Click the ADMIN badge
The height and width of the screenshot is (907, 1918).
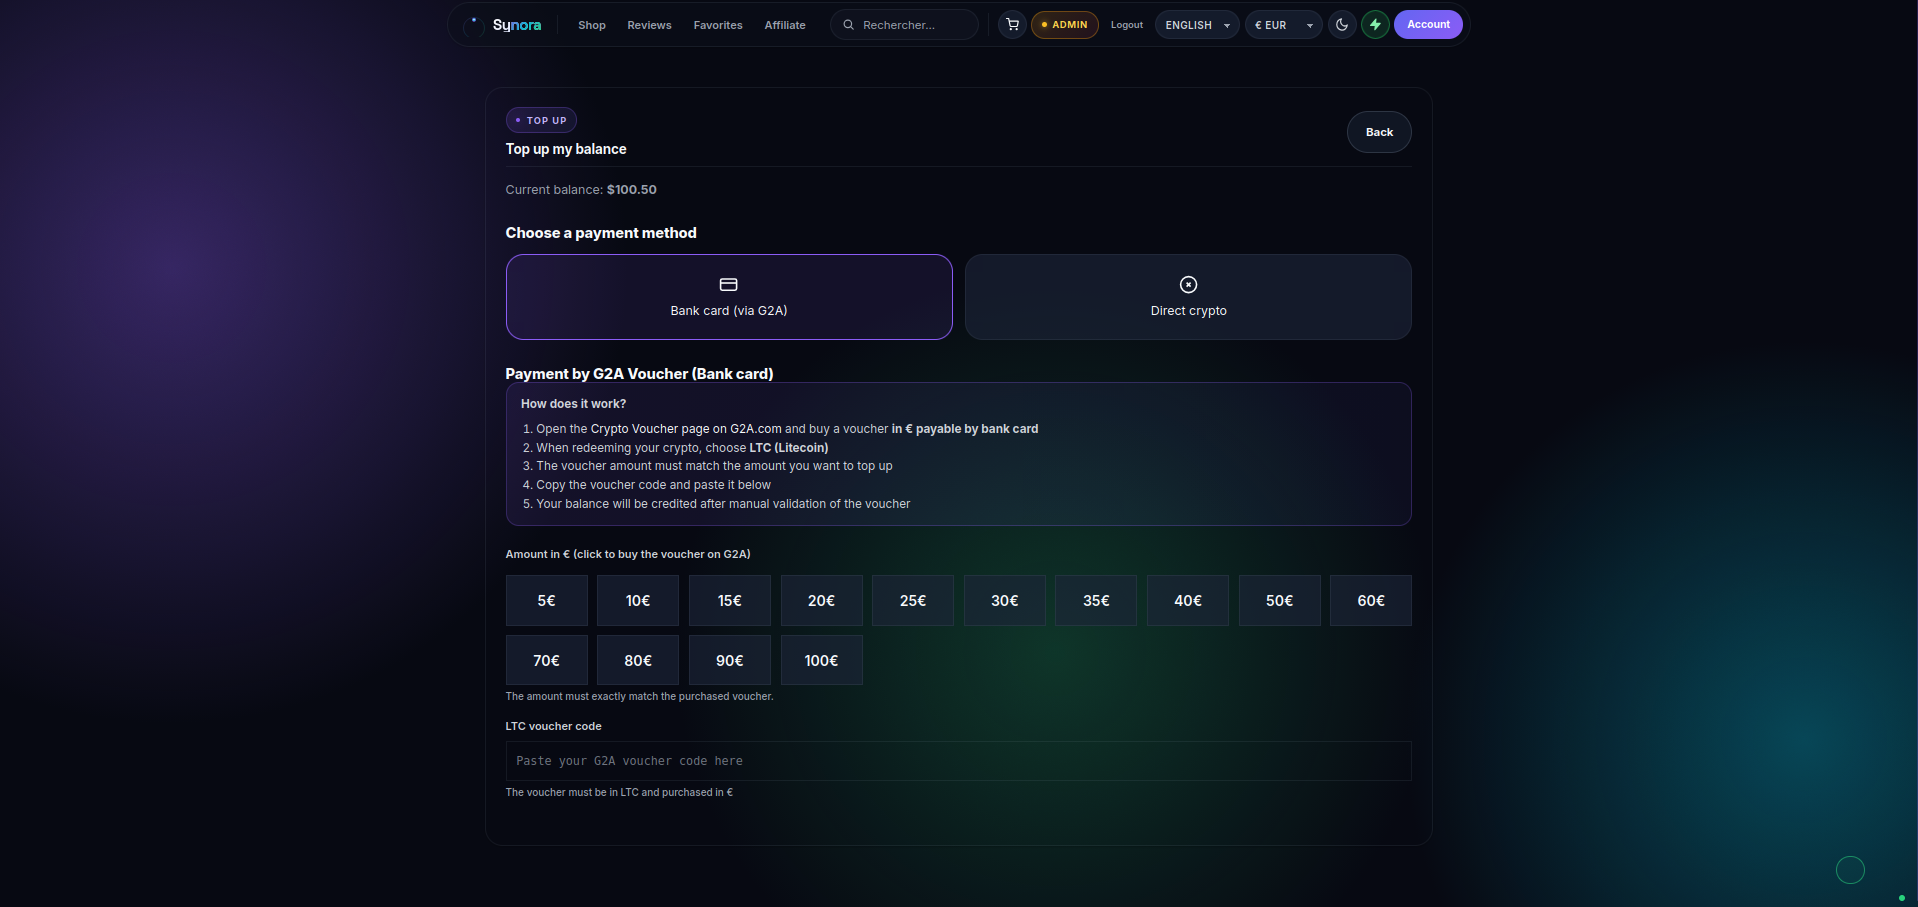tap(1065, 25)
